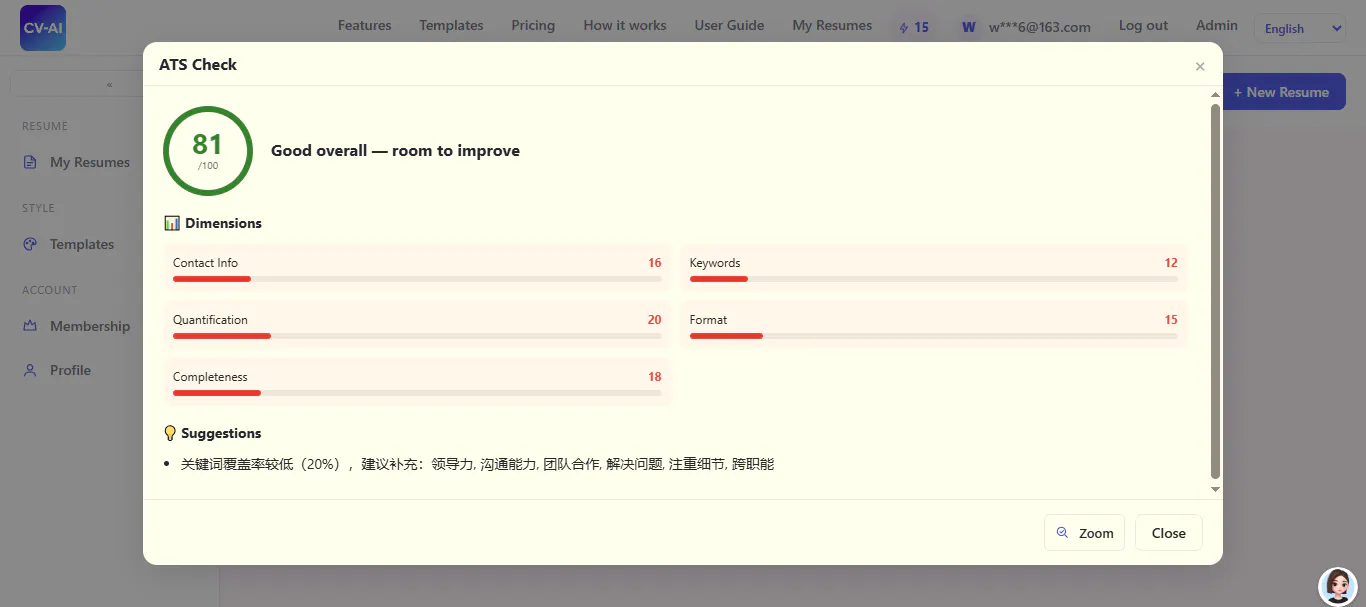
Task: Click the Zoom button in the dialog
Action: tap(1084, 533)
